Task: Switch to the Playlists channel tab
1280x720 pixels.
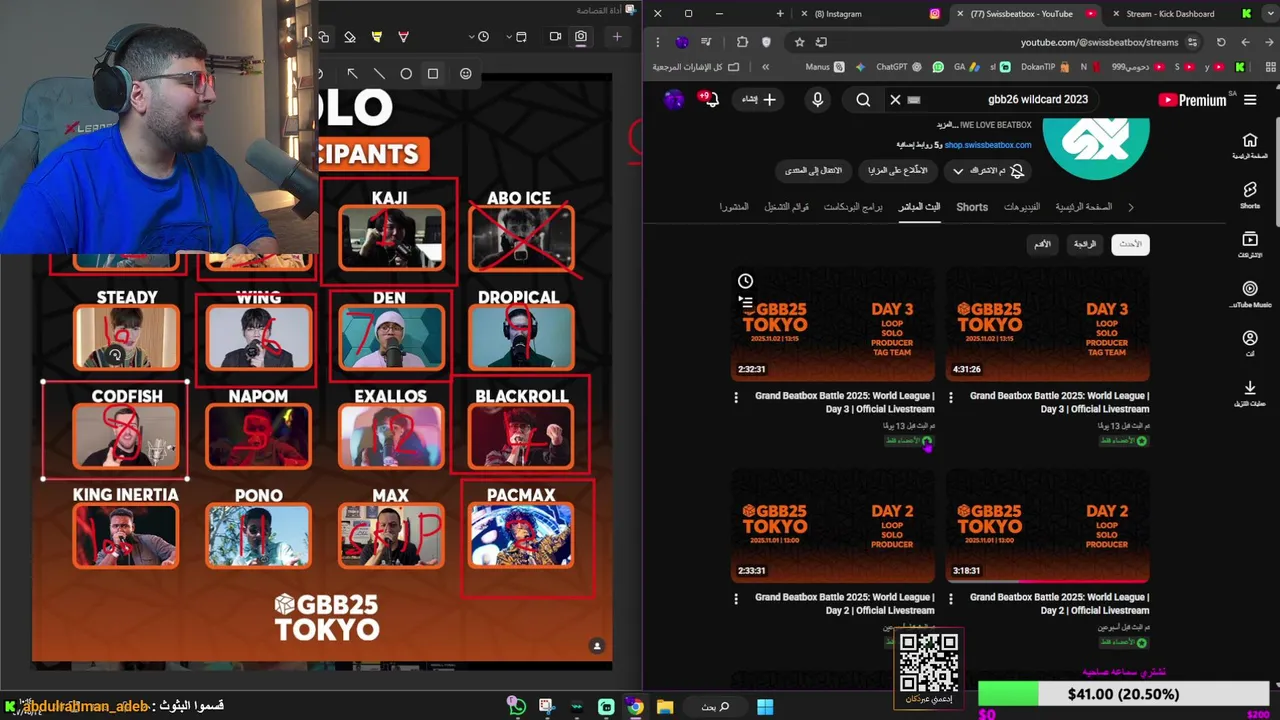Action: tap(787, 207)
